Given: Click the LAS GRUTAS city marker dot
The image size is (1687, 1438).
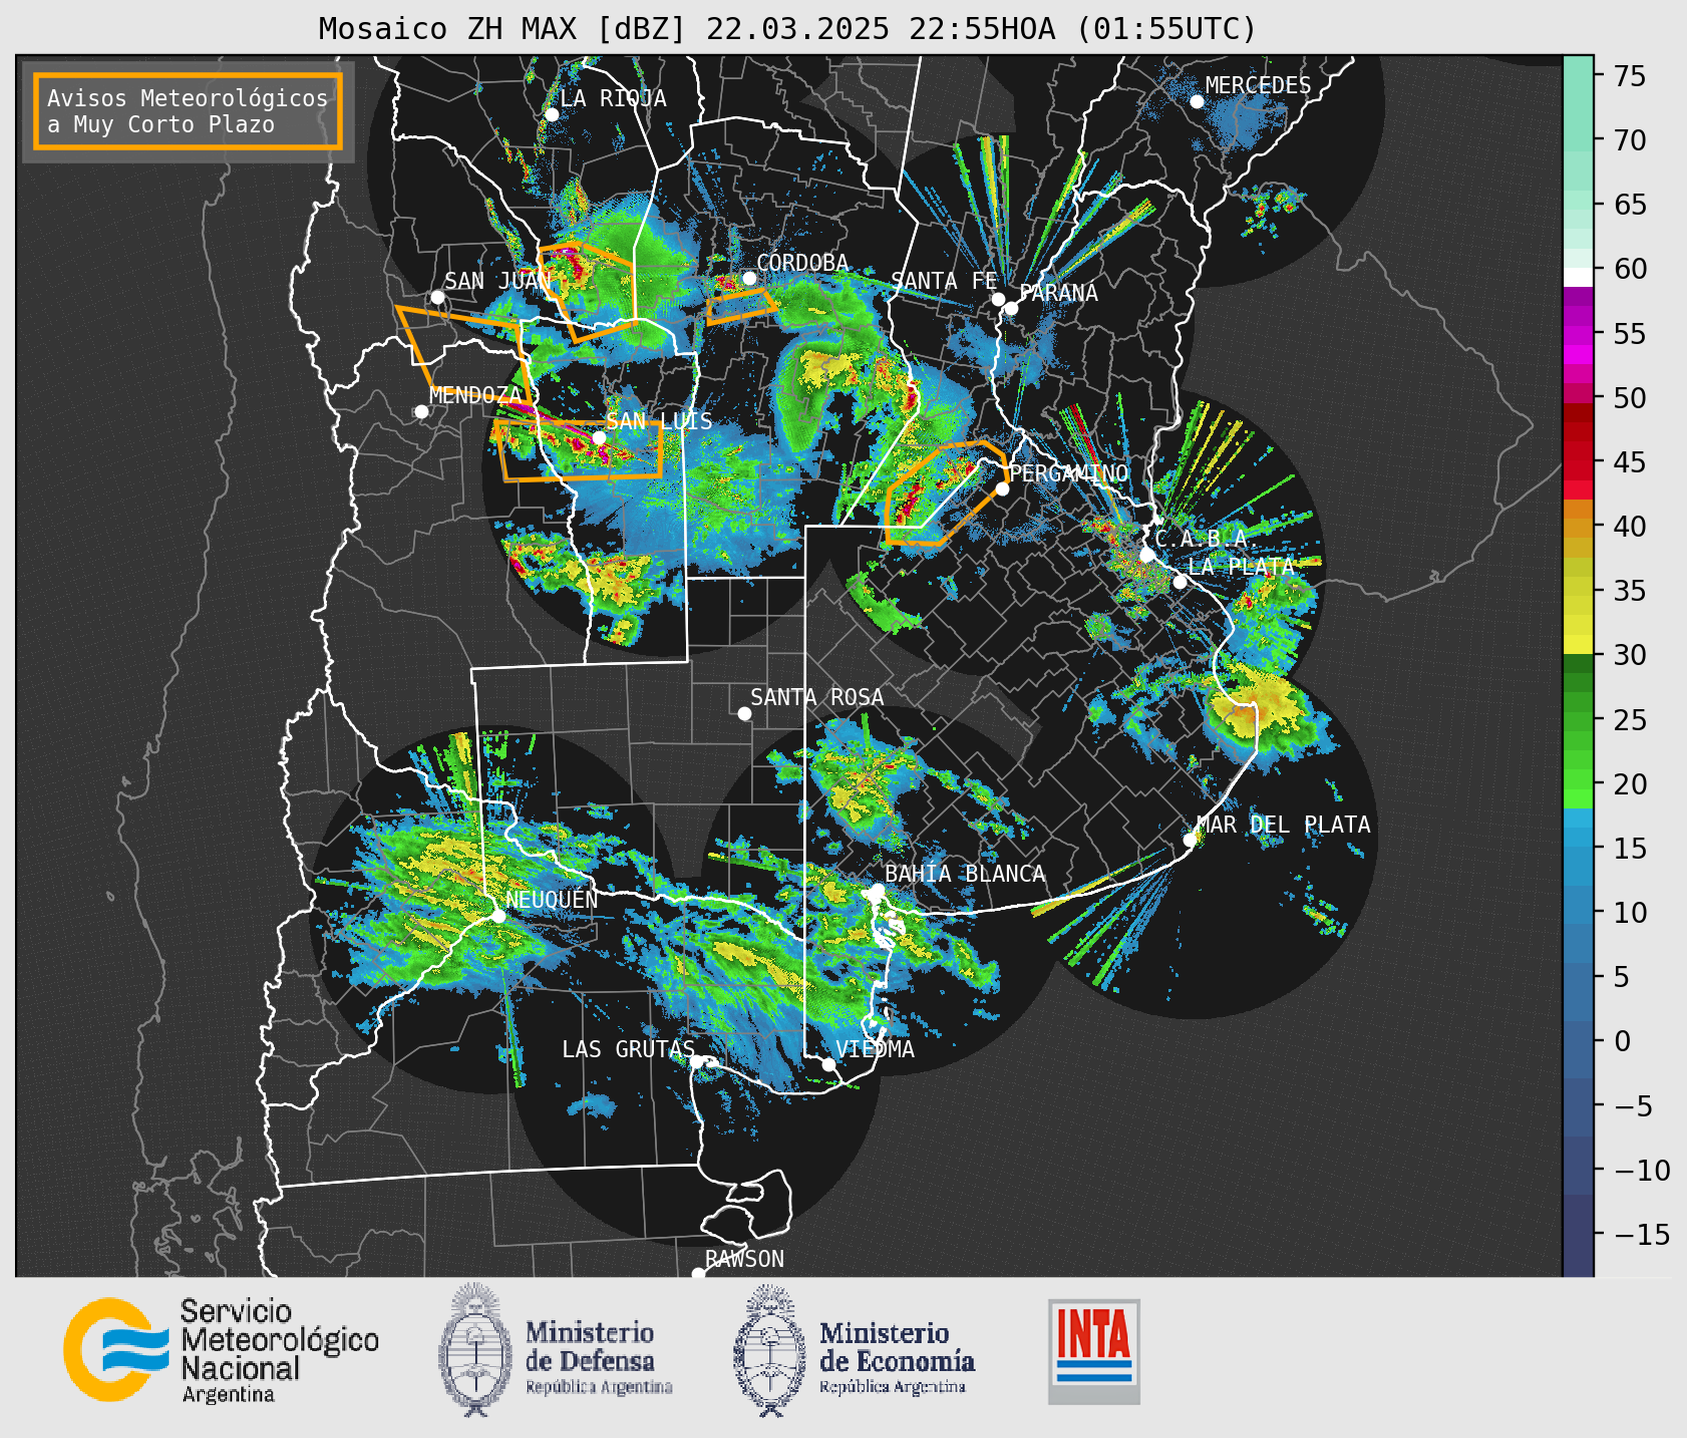Looking at the screenshot, I should click(697, 1061).
